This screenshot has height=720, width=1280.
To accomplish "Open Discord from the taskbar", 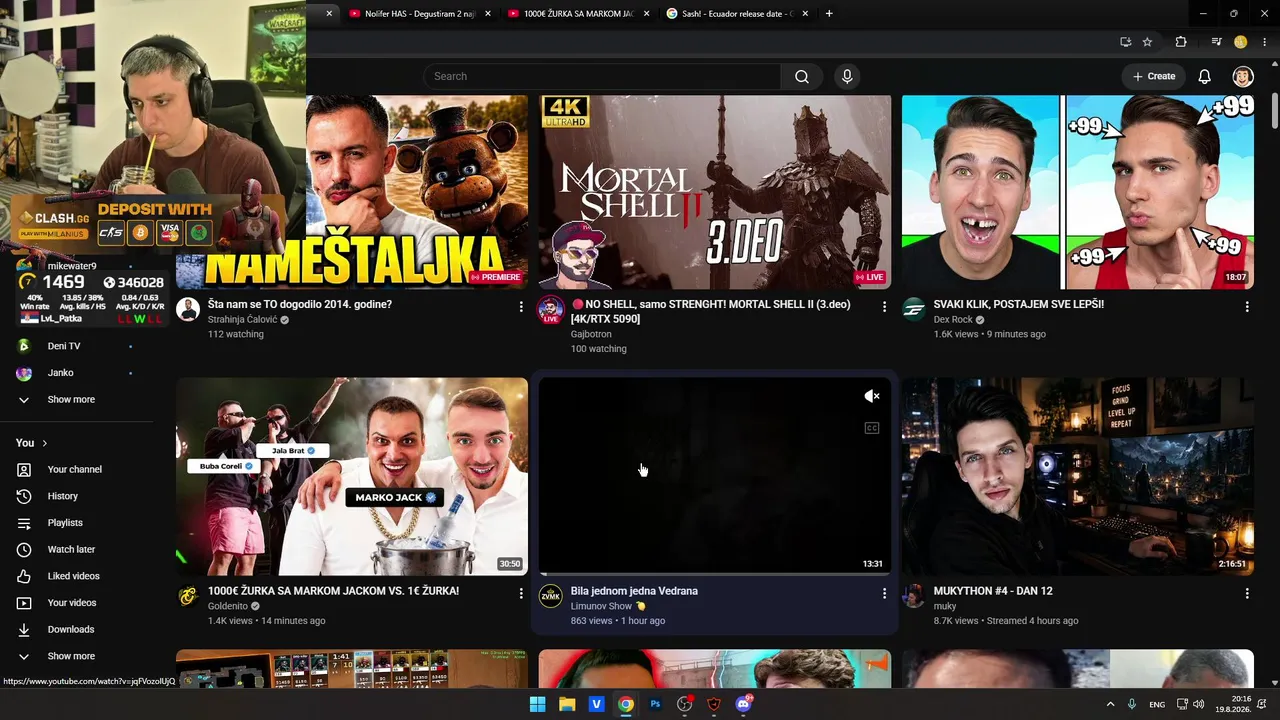I will 743,704.
